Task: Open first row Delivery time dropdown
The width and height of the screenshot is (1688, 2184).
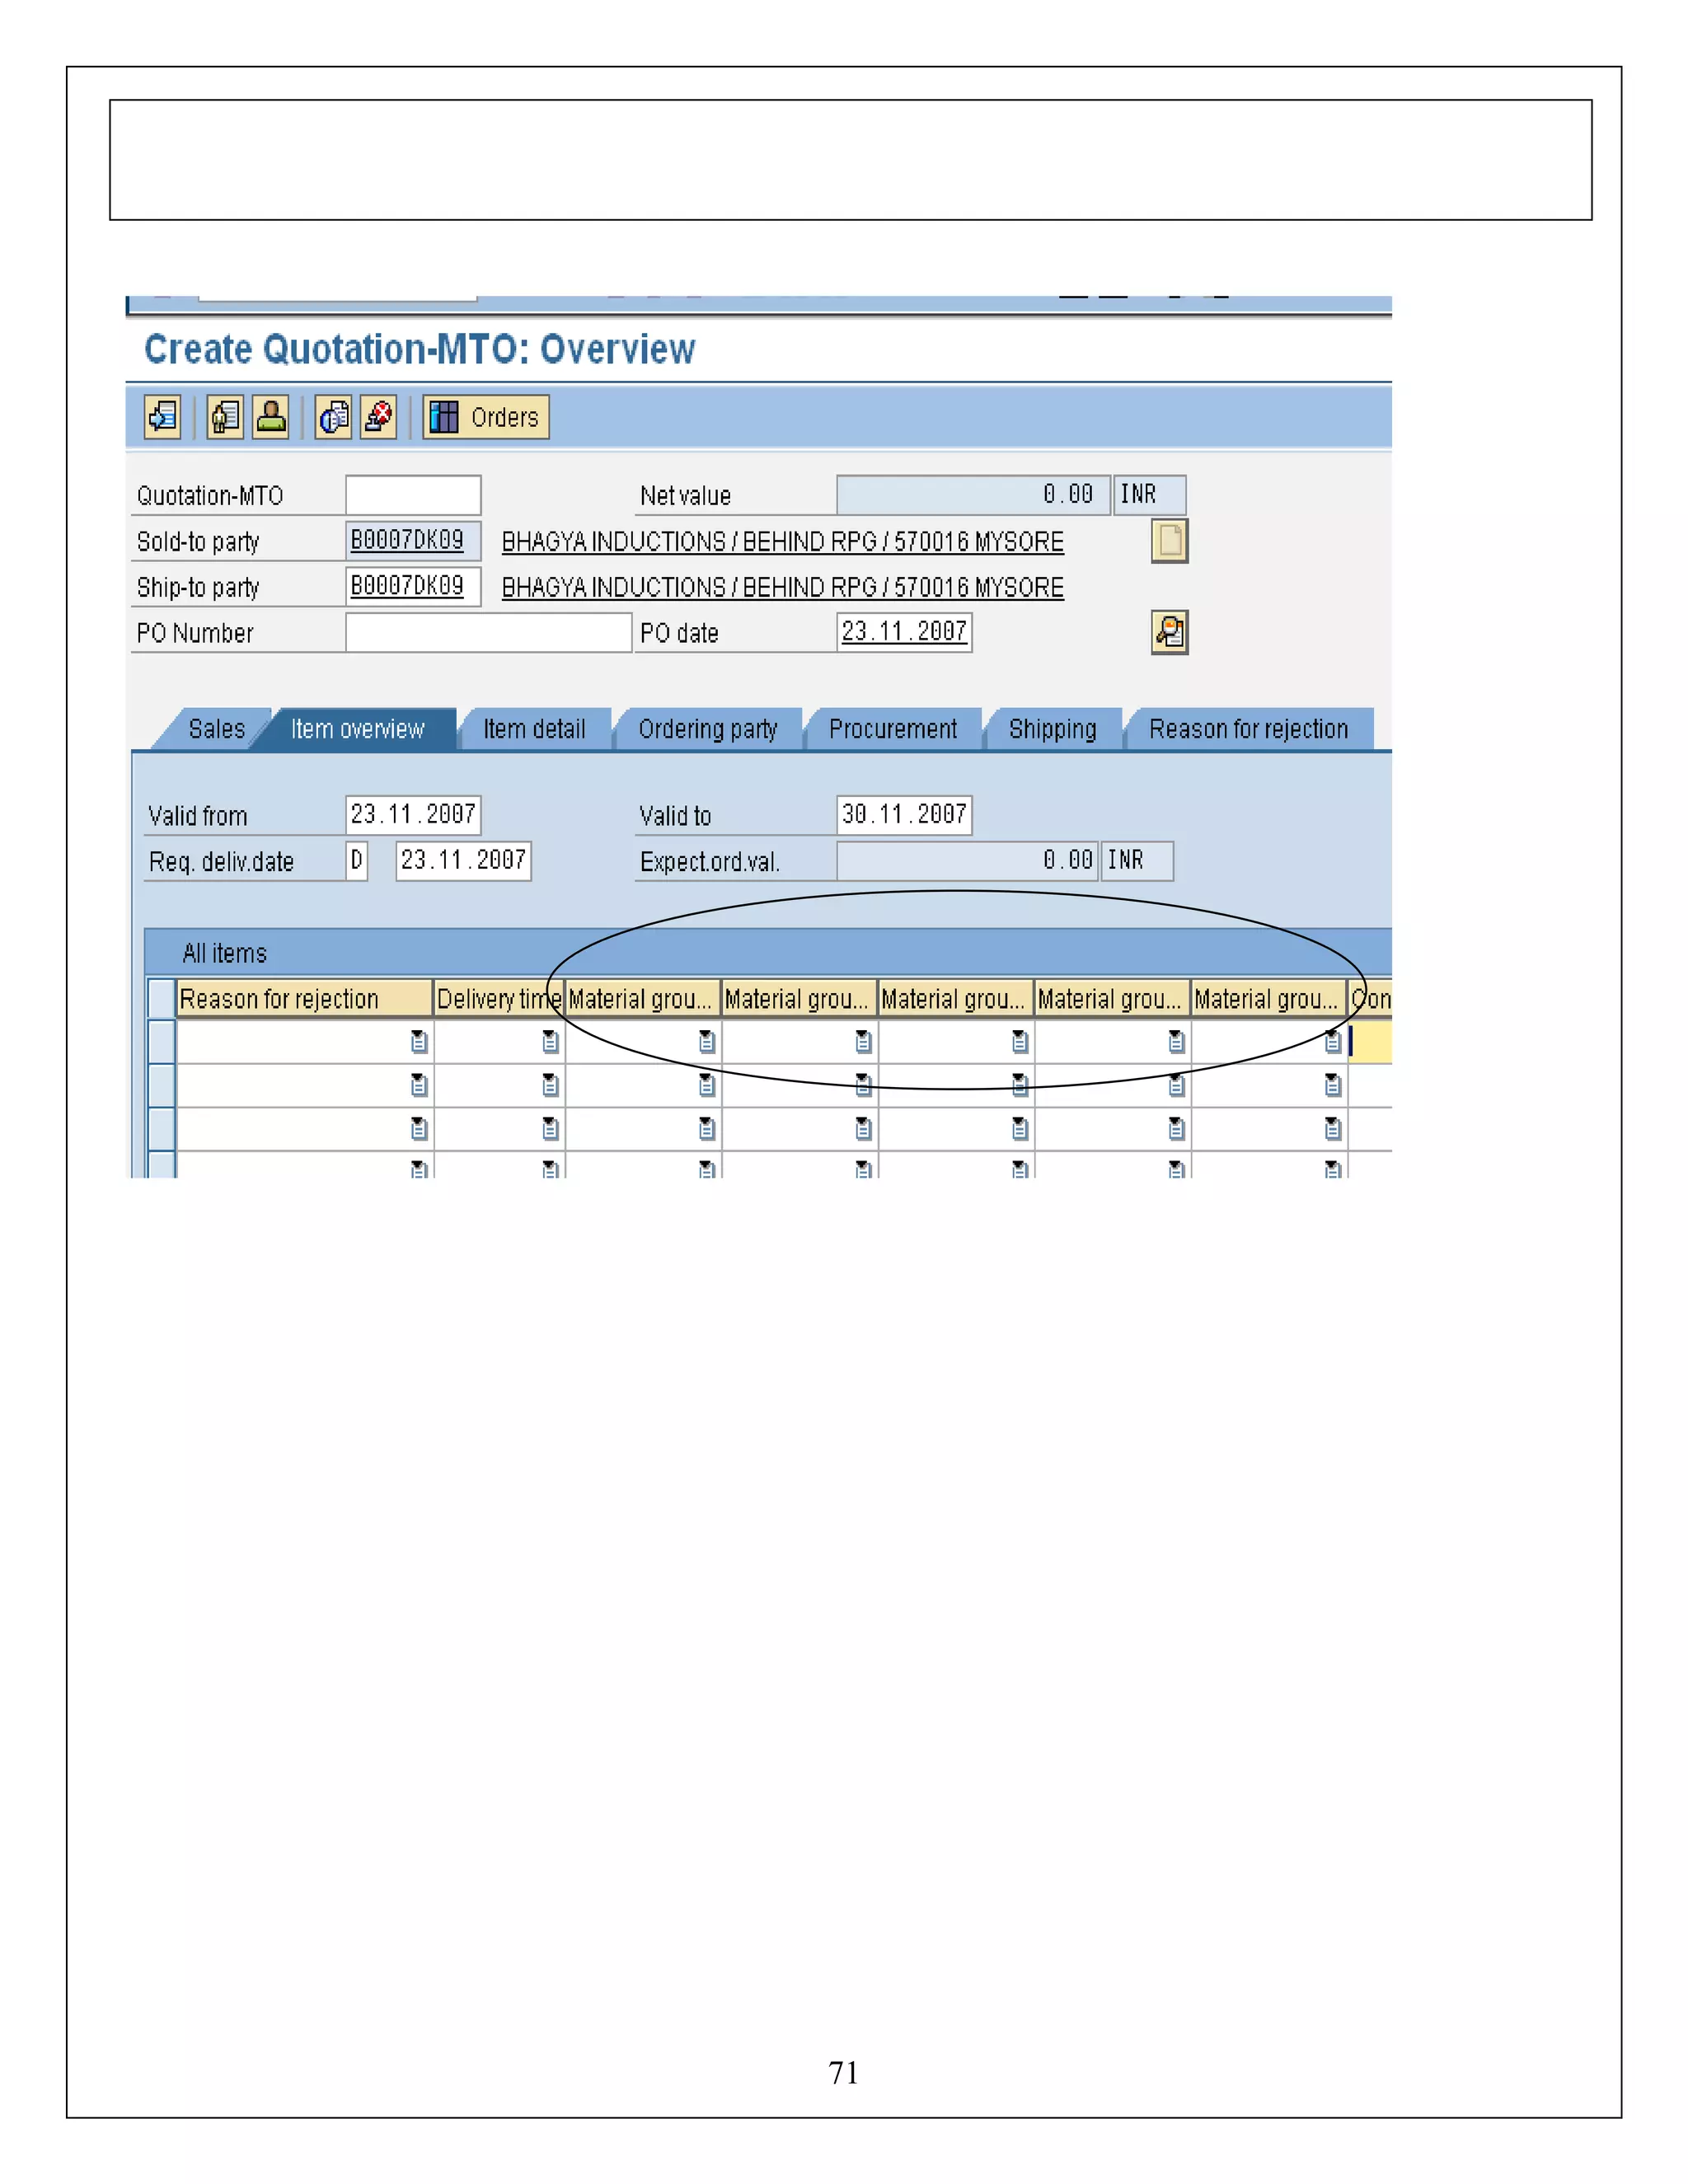Action: (x=550, y=1042)
